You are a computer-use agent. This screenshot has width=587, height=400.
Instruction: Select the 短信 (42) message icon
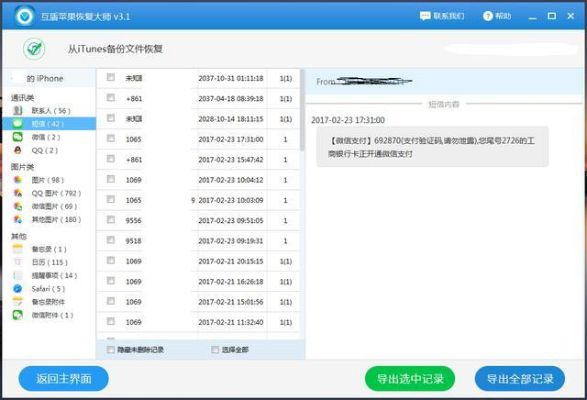pos(18,124)
